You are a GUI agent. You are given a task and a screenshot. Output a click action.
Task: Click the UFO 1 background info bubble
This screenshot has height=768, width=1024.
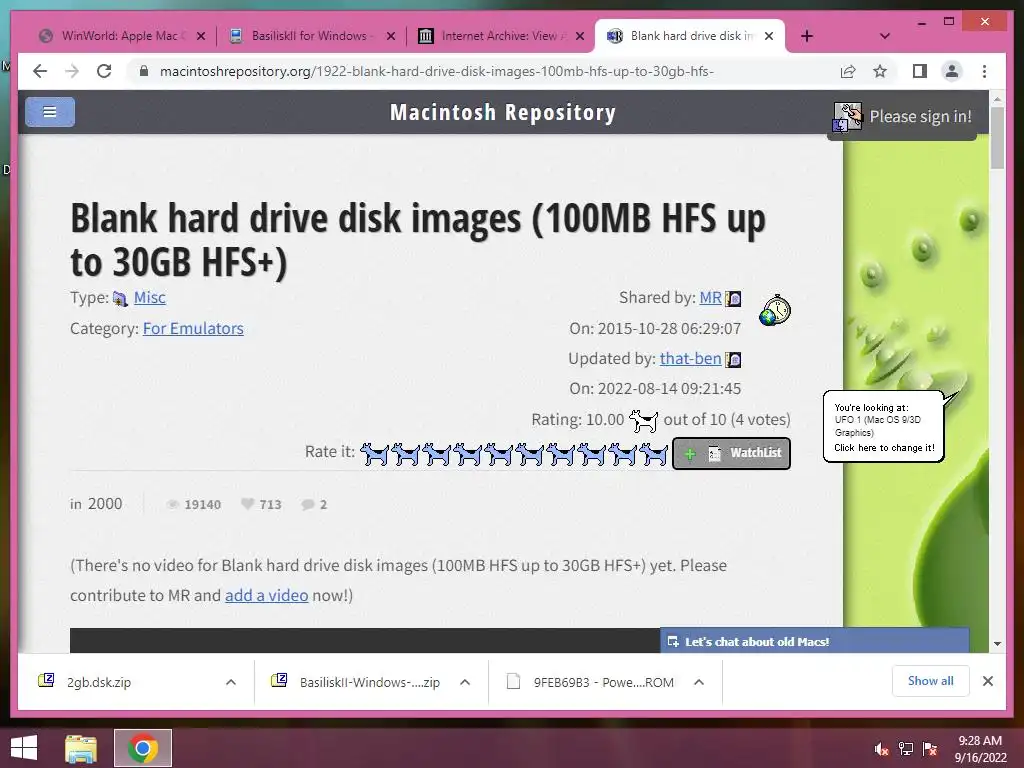point(884,426)
